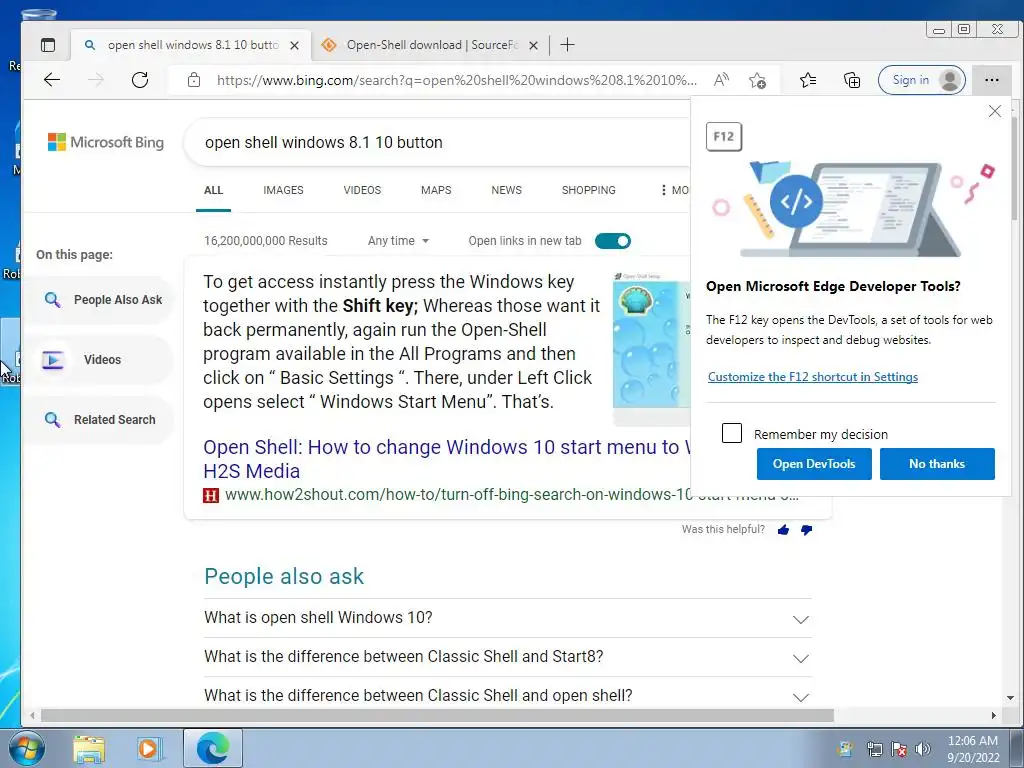
Task: Select the ALL results tab
Action: click(214, 190)
